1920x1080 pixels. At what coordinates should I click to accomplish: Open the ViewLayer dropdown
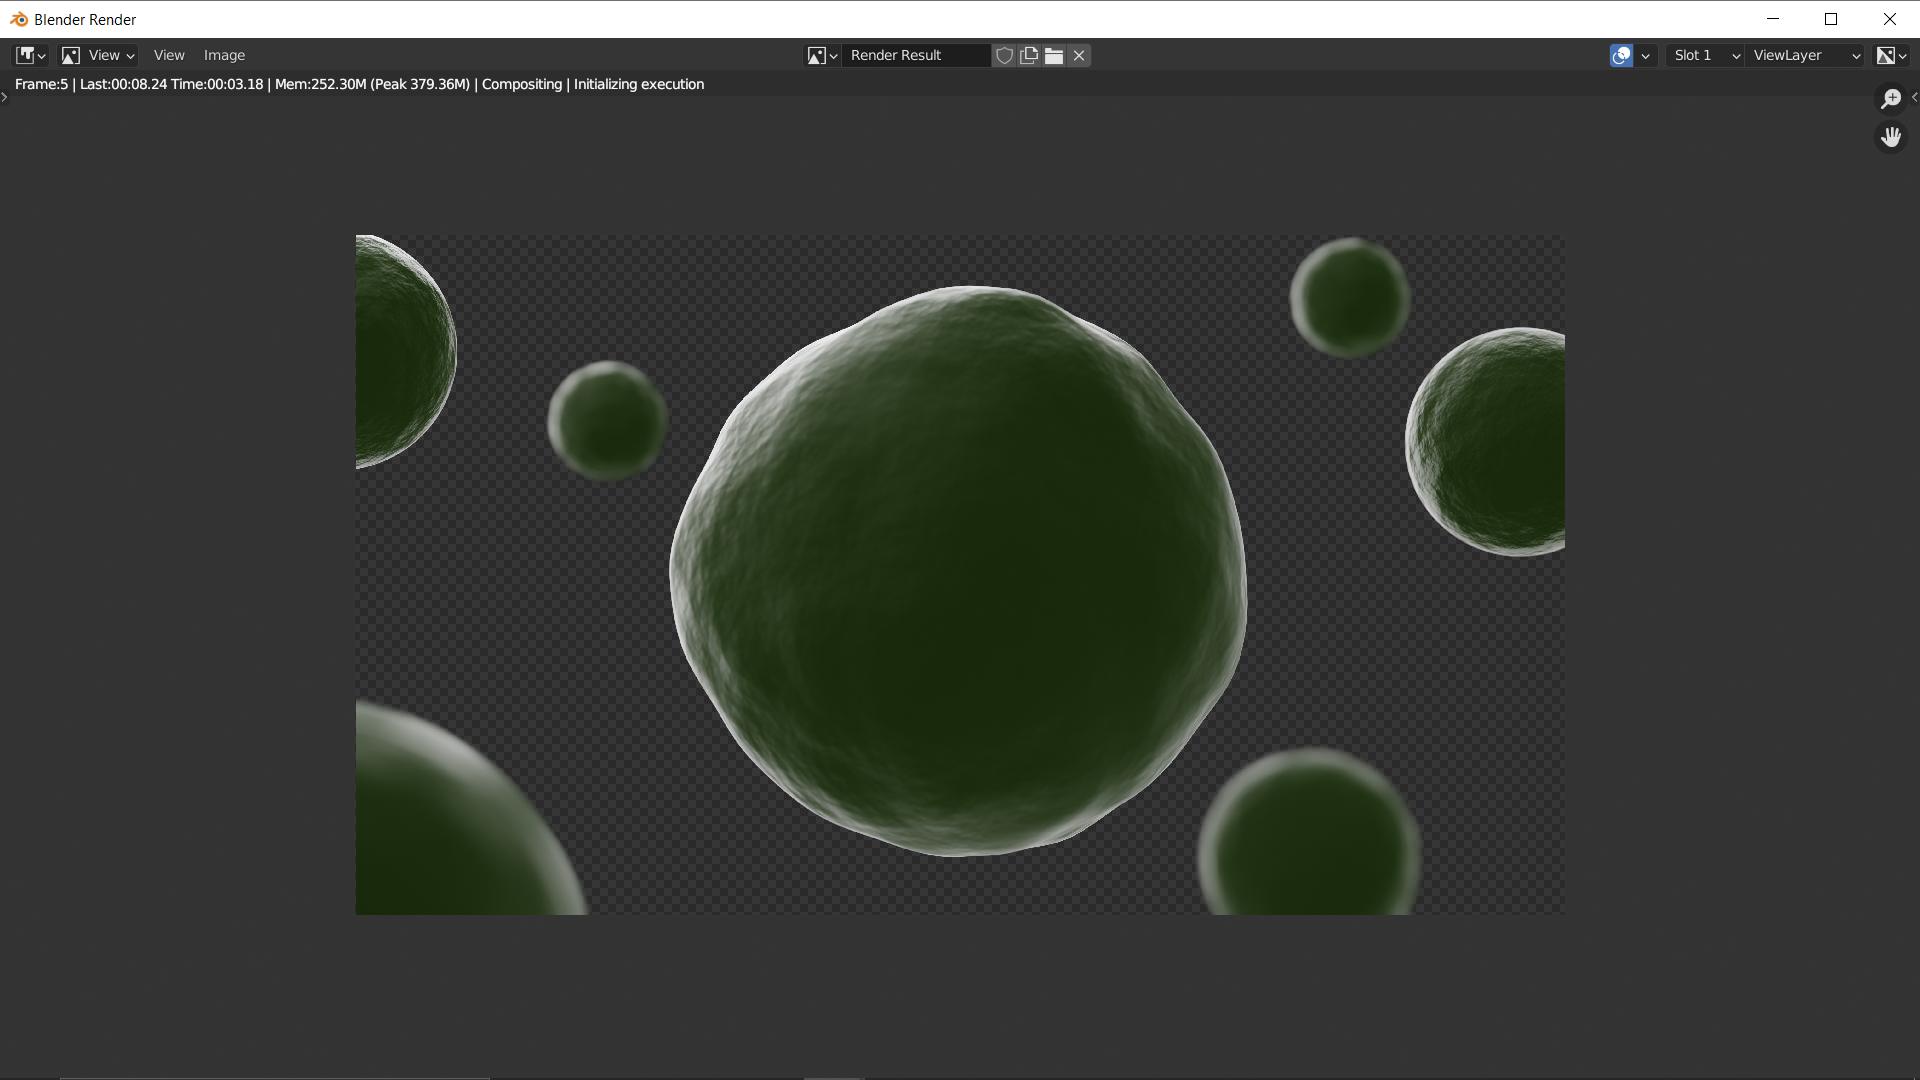(x=1805, y=55)
